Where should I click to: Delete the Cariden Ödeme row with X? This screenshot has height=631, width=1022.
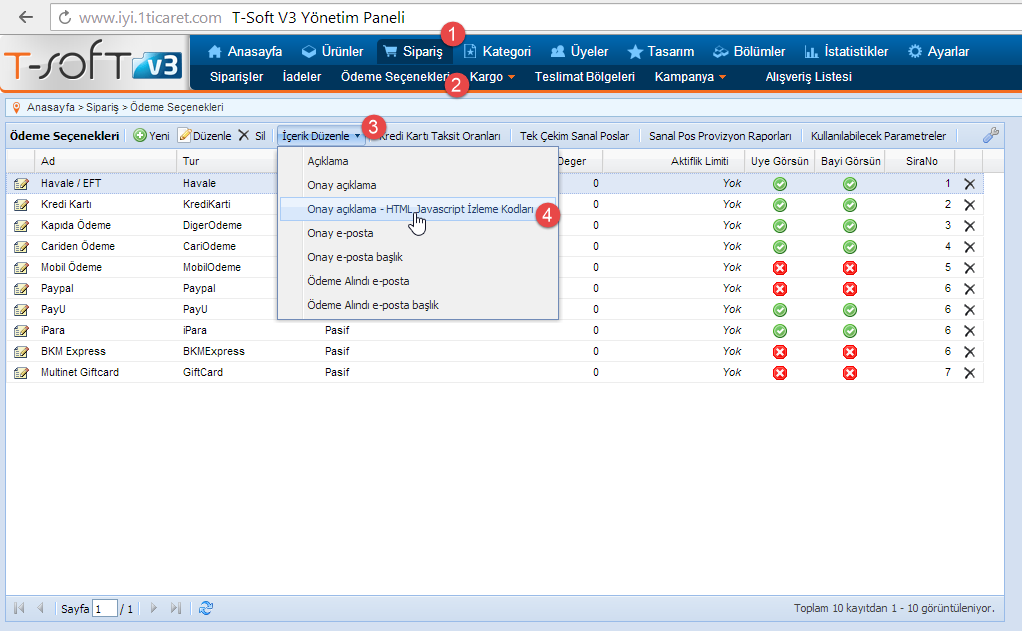969,246
